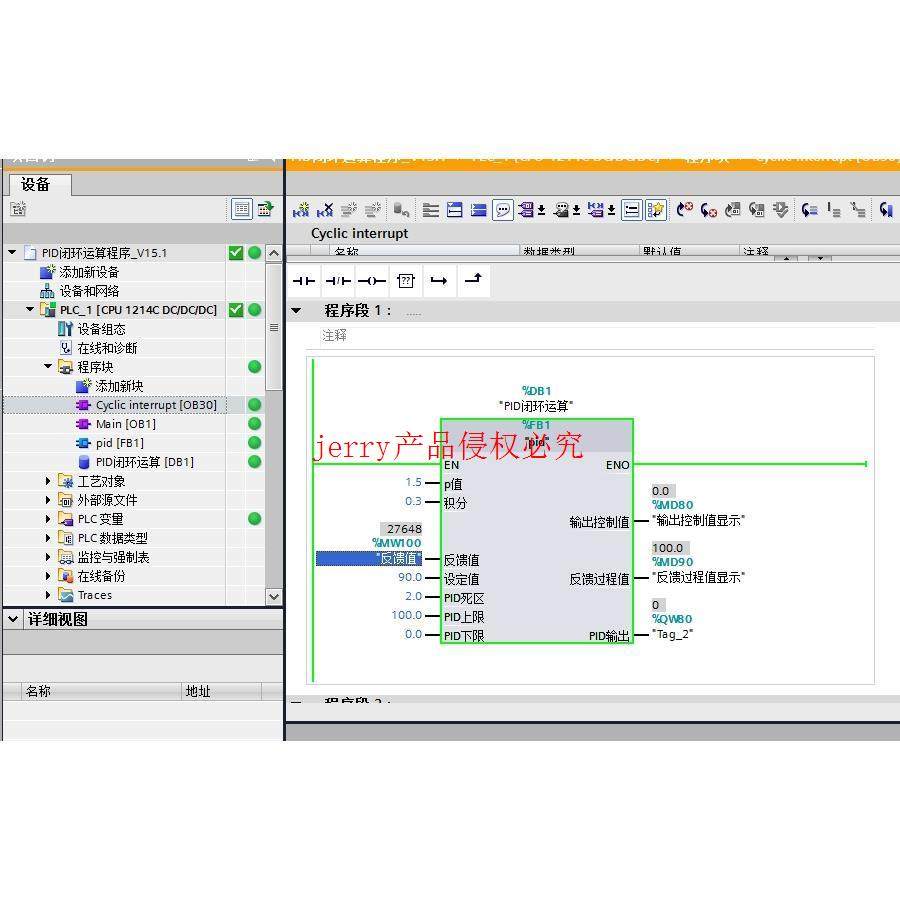This screenshot has height=900, width=900.
Task: Click small tree-options icon under 设备 tab
Action: (18, 209)
